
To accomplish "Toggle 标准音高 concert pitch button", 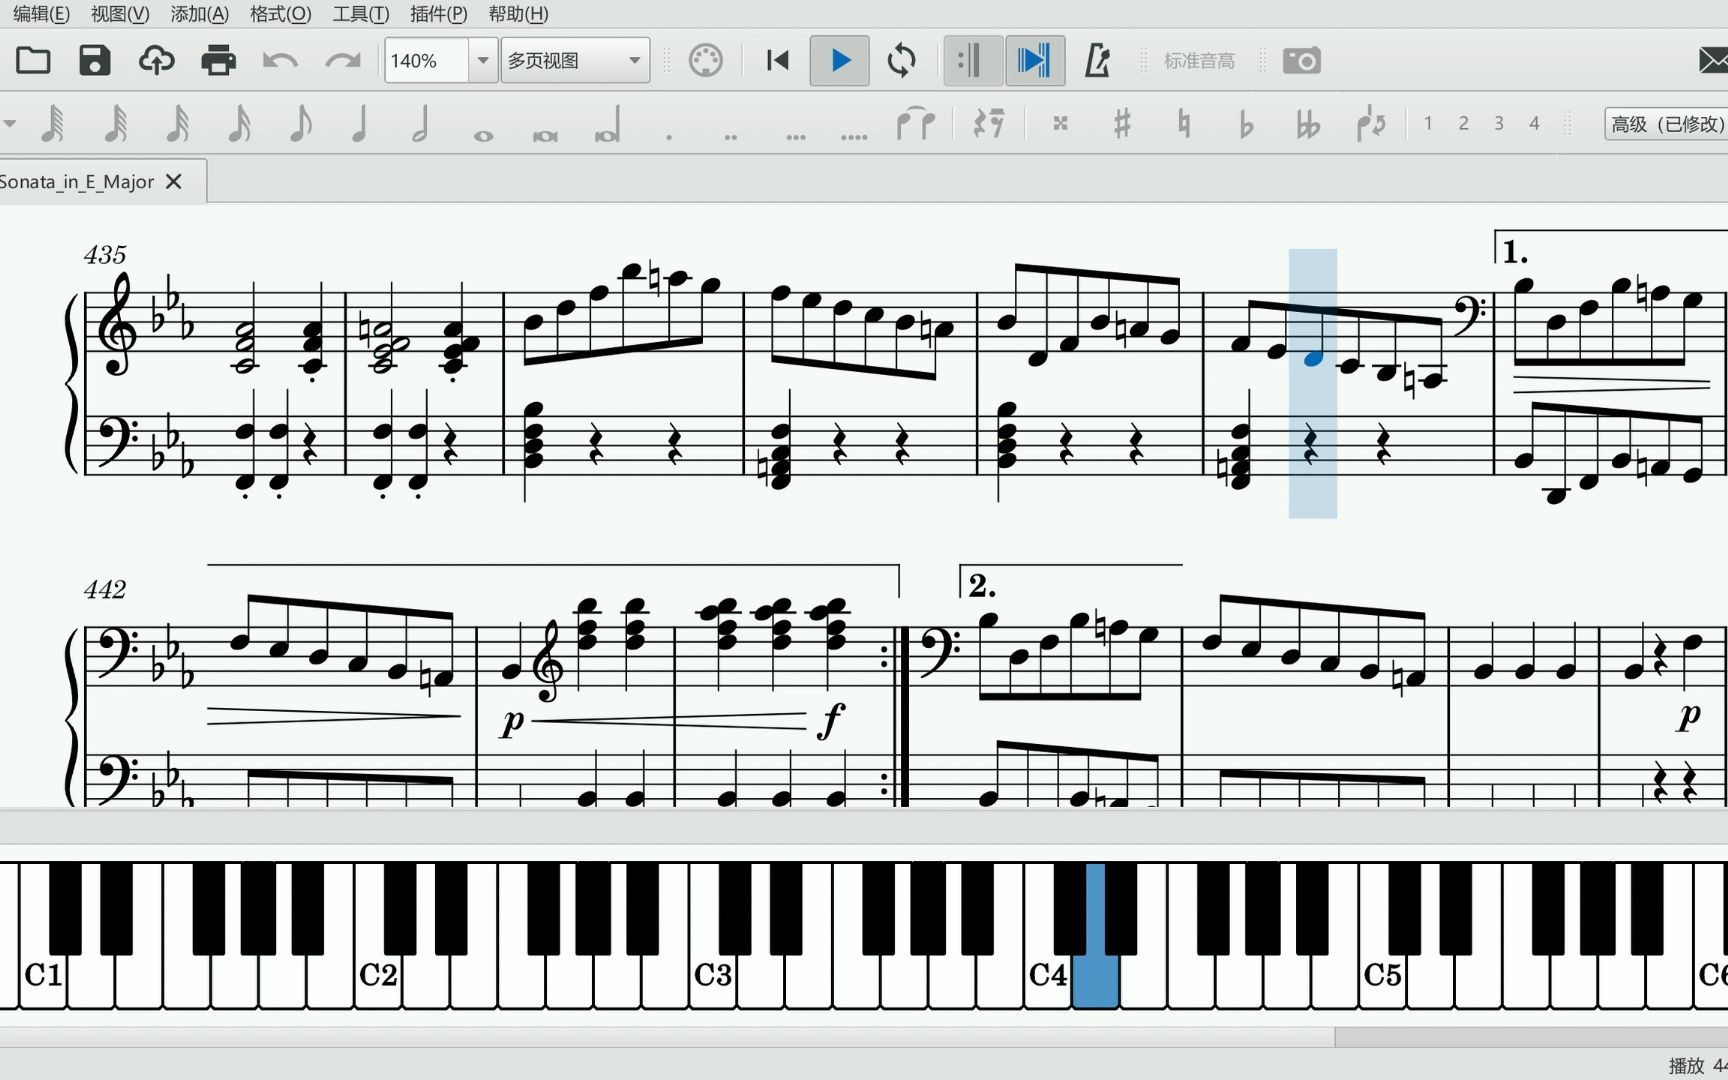I will coord(1199,61).
